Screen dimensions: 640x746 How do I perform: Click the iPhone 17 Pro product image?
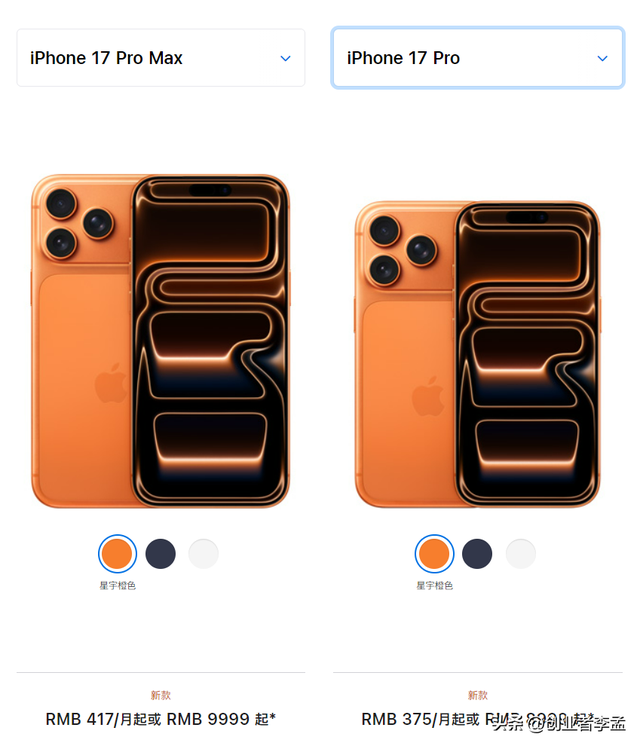pyautogui.click(x=478, y=354)
